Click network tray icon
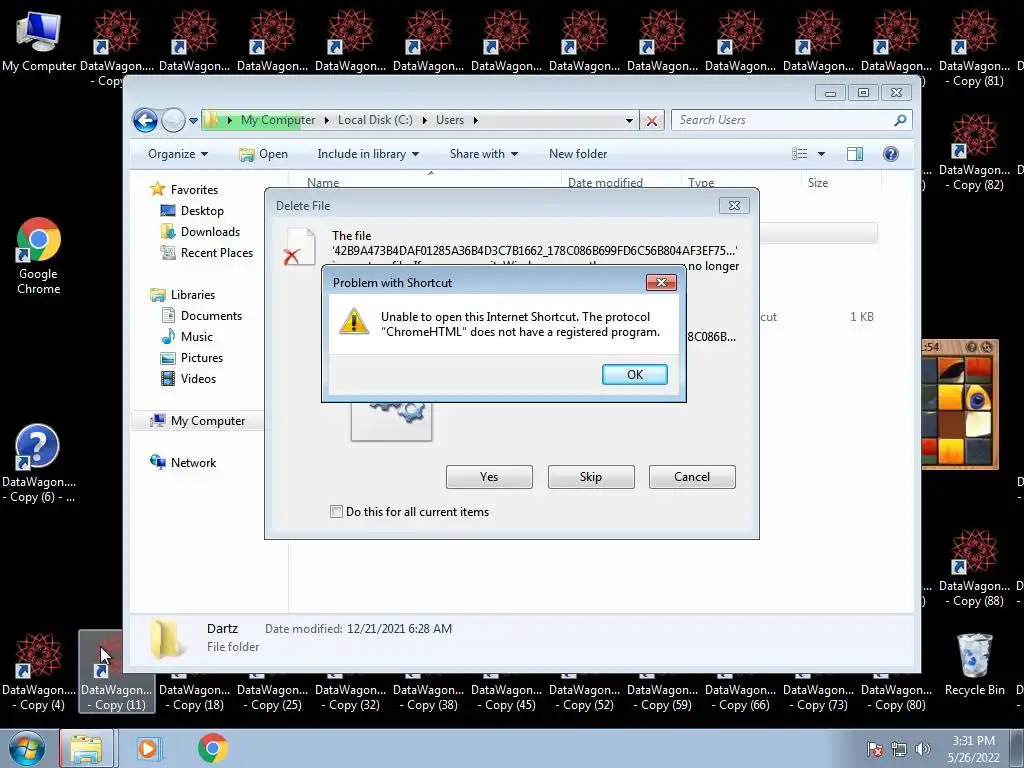Screen dimensions: 1024x768 (899, 749)
